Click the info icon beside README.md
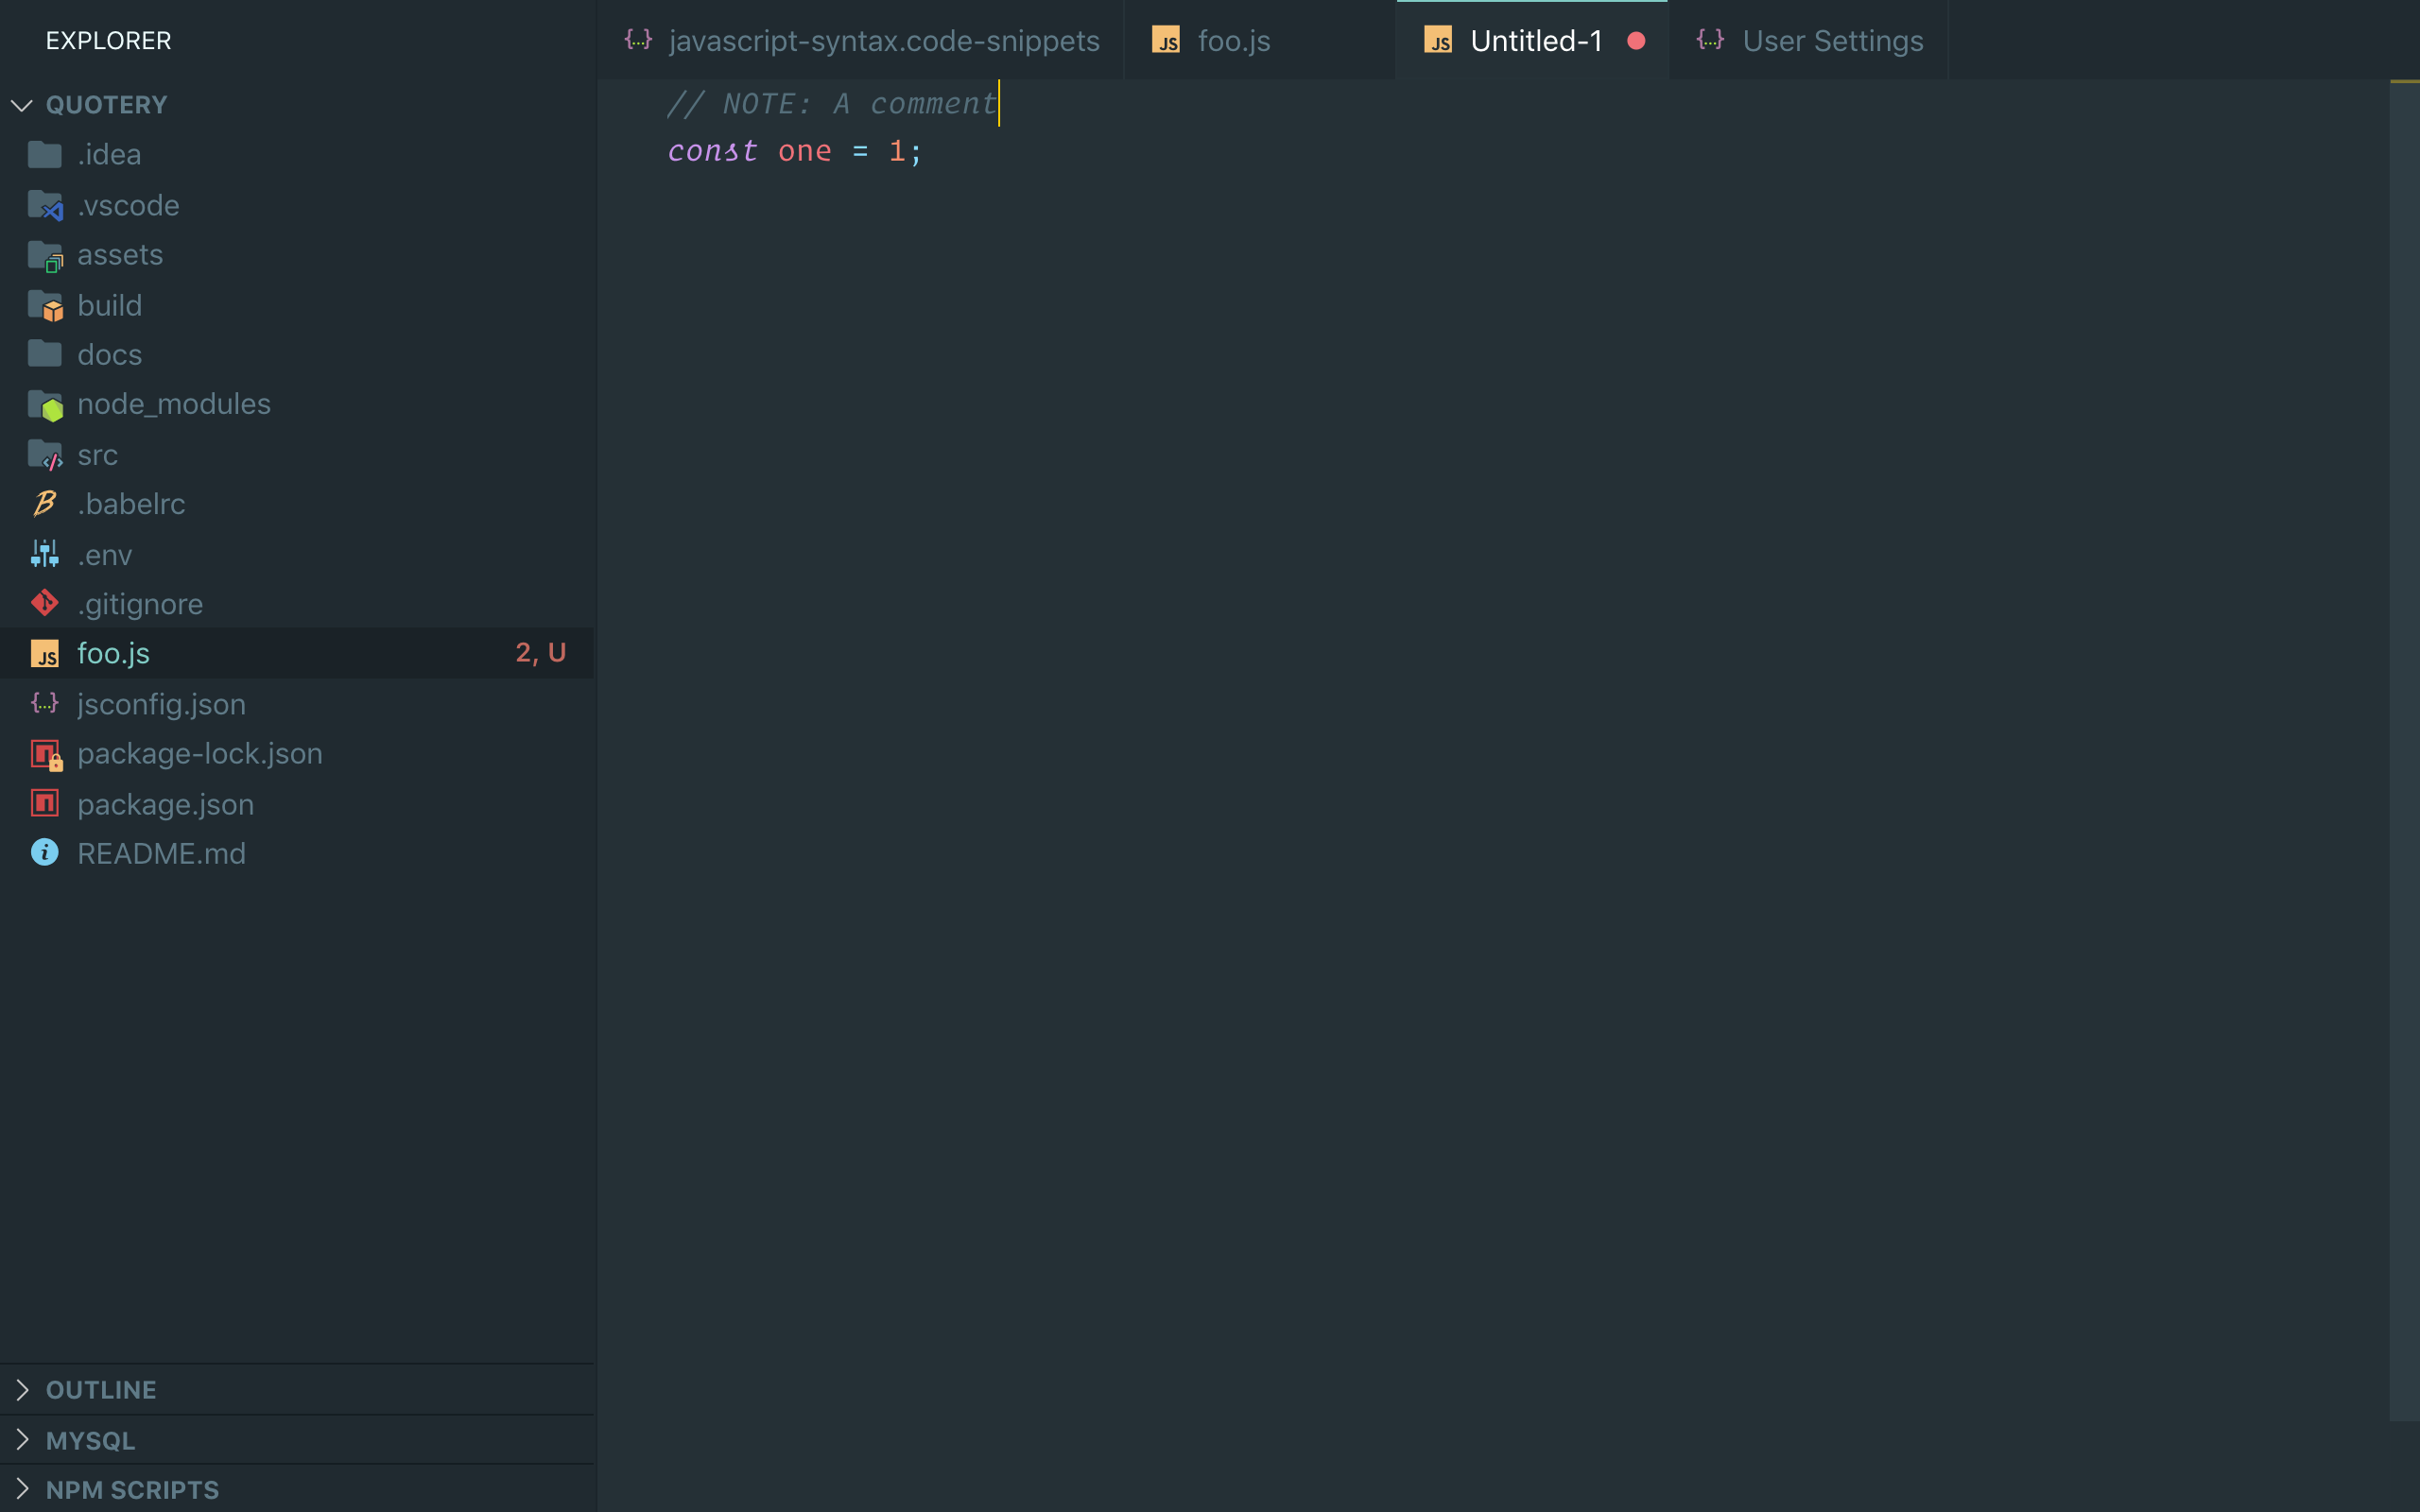The width and height of the screenshot is (2420, 1512). tap(45, 852)
